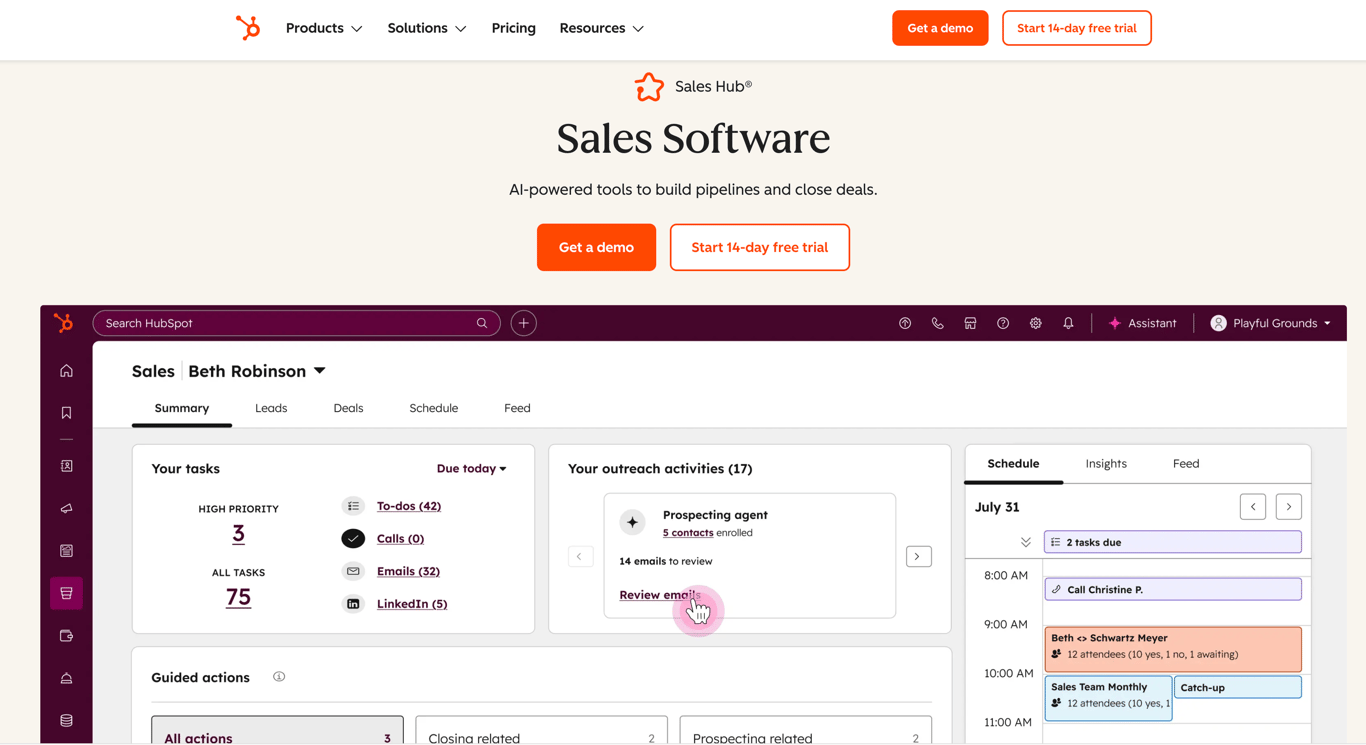The width and height of the screenshot is (1366, 745).
Task: Click the Emails envelope icon
Action: 353,571
